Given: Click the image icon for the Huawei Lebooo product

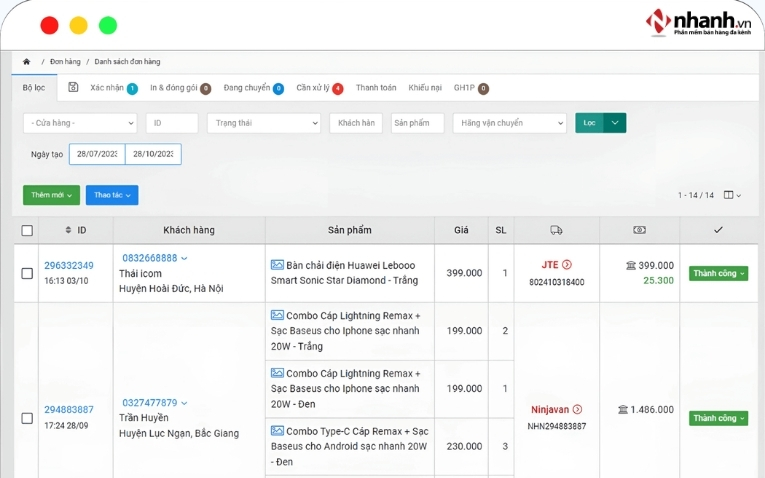Looking at the screenshot, I should point(277,265).
